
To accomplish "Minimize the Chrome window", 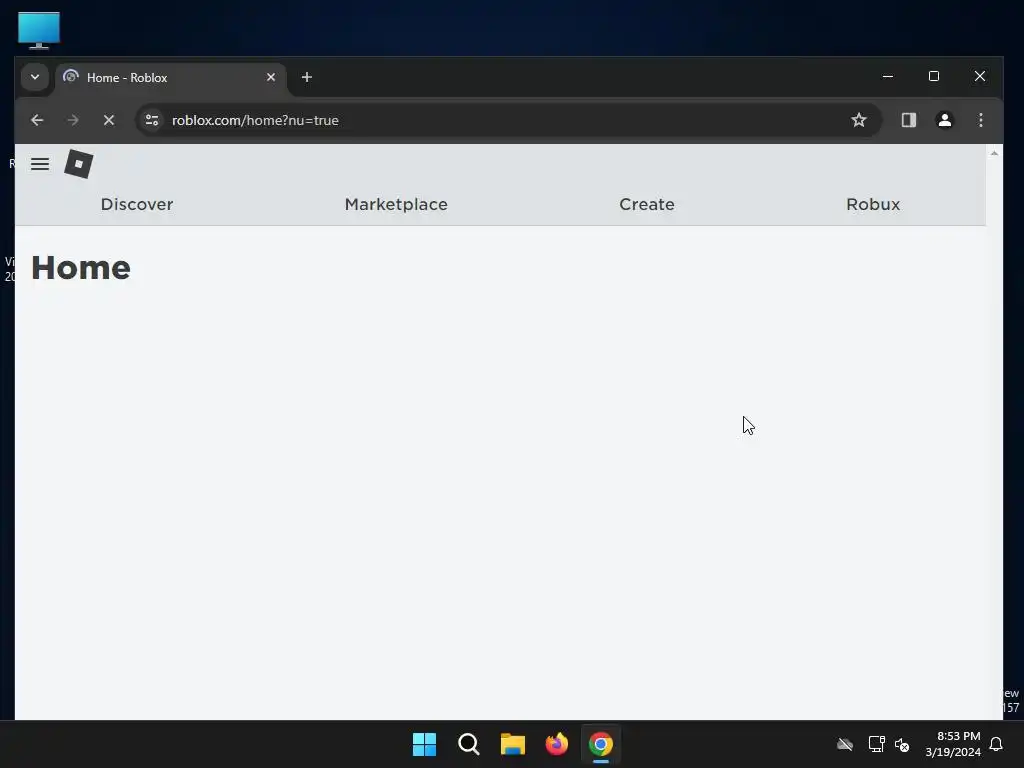I will 888,76.
